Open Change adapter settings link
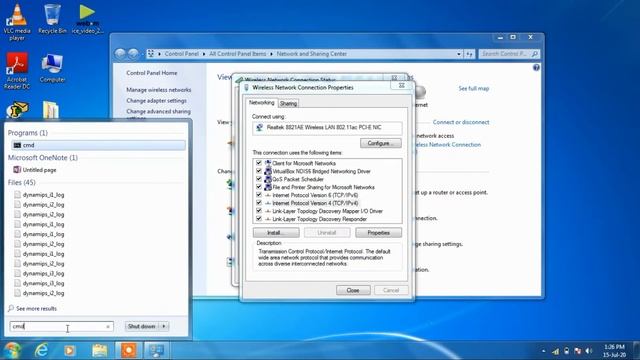640x360 pixels. 156,100
